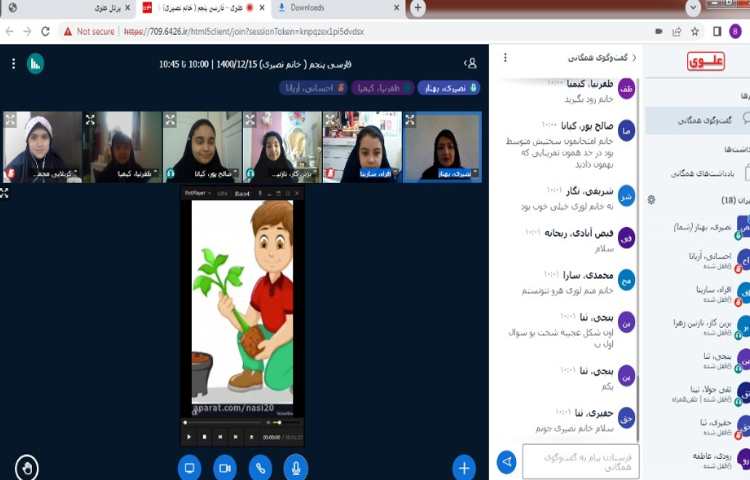Open public chat in the sidebar
Screen dimensions: 750x480
[695, 120]
